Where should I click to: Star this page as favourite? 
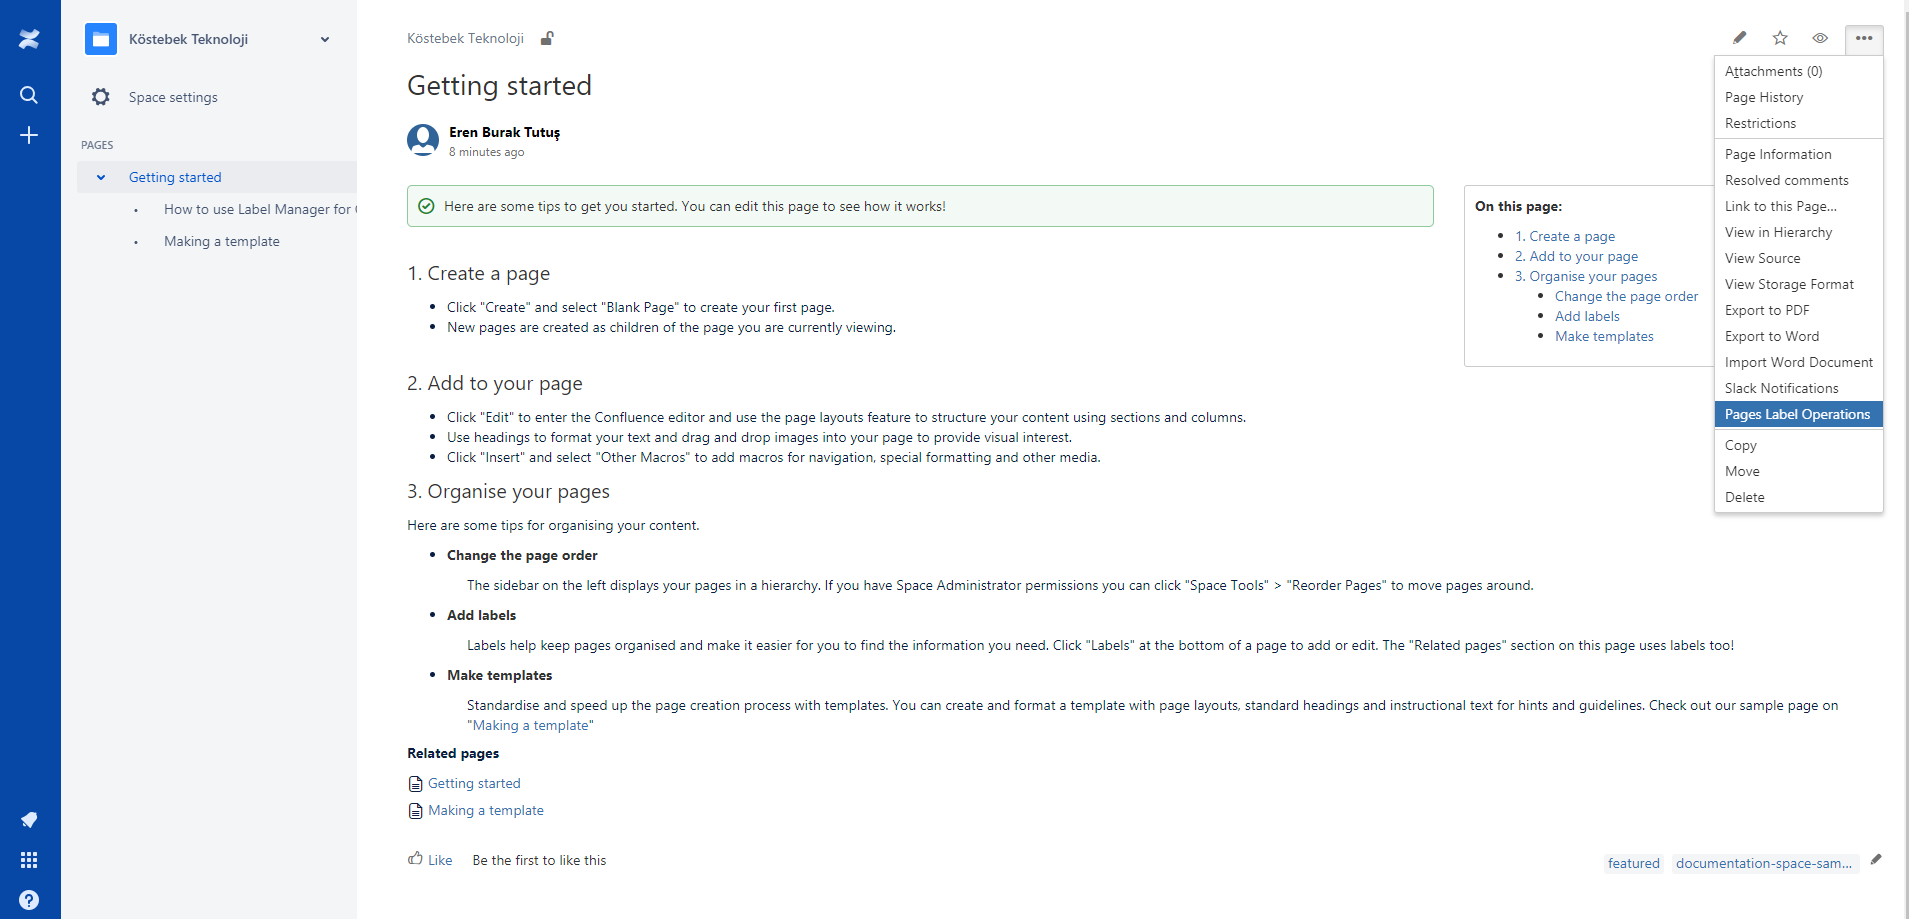(x=1780, y=38)
